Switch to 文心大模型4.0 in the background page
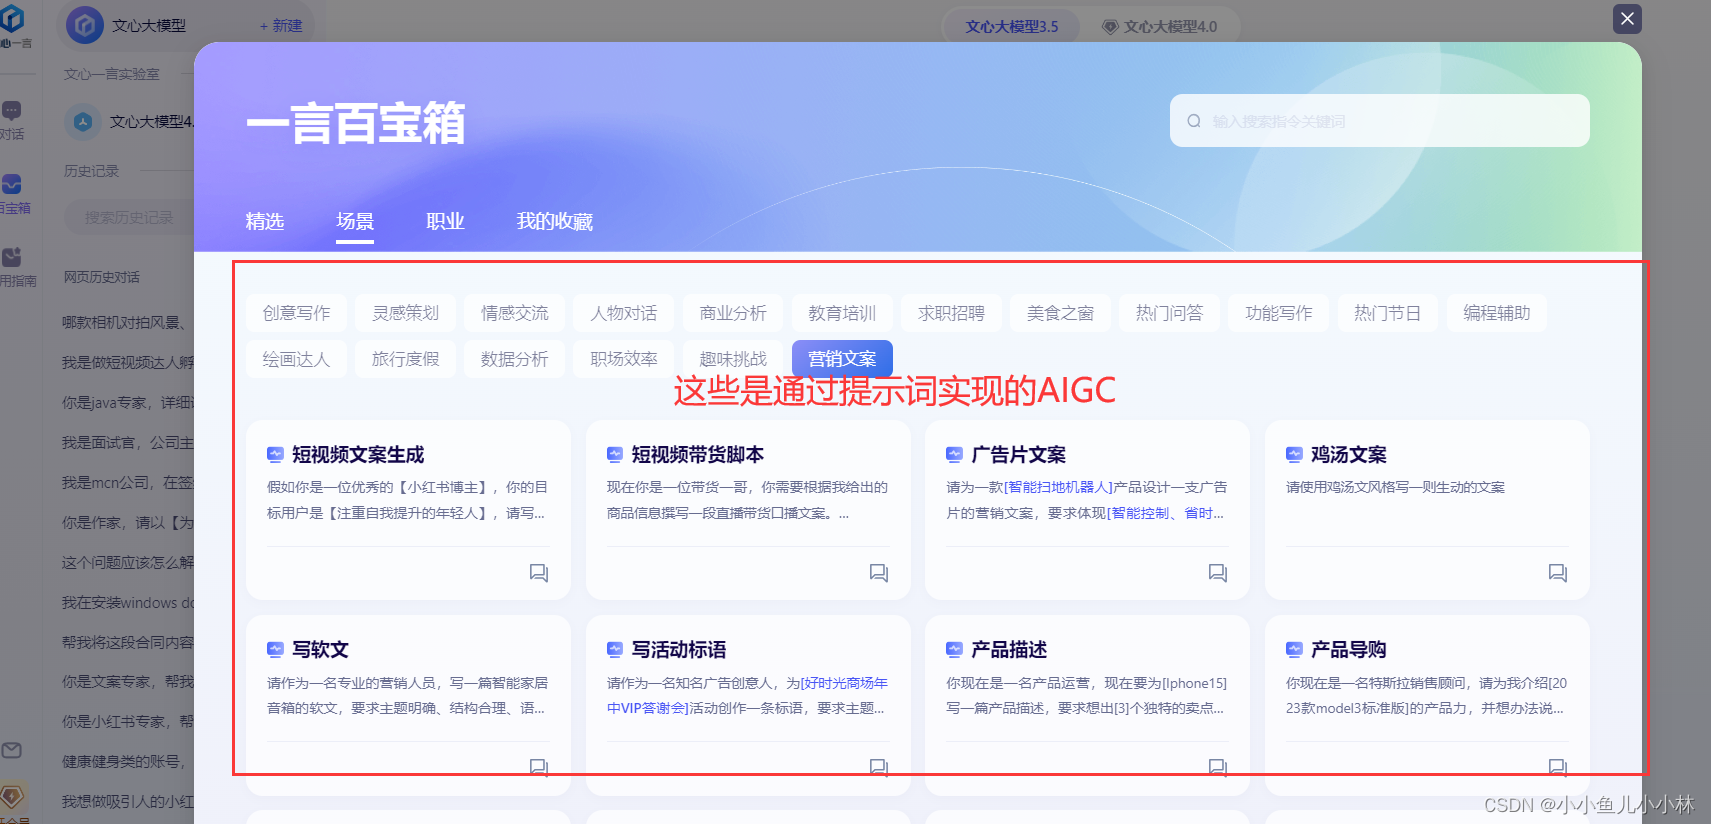This screenshot has height=824, width=1711. 1160,27
